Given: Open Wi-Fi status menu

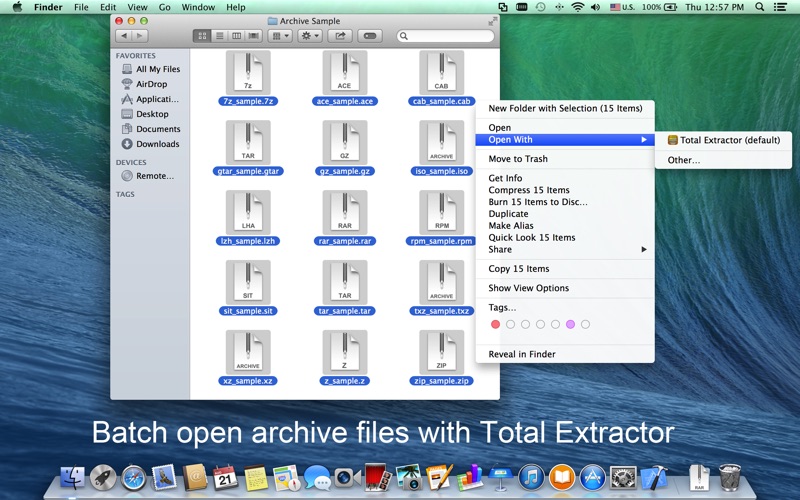Looking at the screenshot, I should click(577, 7).
